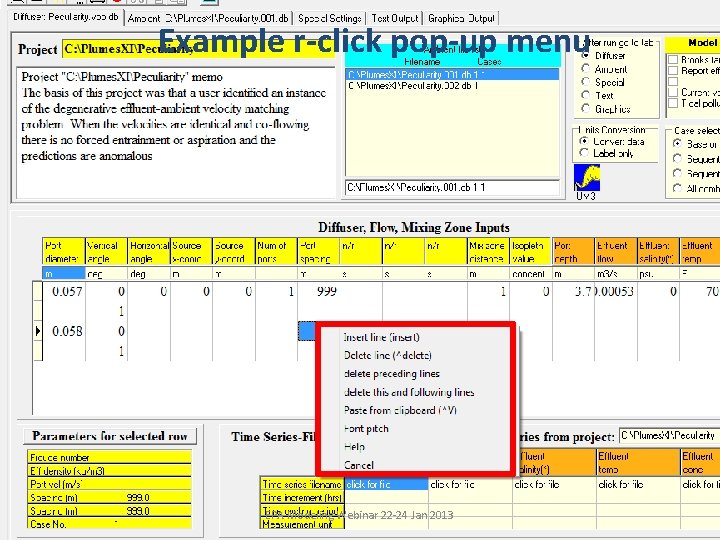Open the Ambient Peculiarity.001.db tab
Image resolution: width=720 pixels, height=540 pixels.
click(208, 18)
